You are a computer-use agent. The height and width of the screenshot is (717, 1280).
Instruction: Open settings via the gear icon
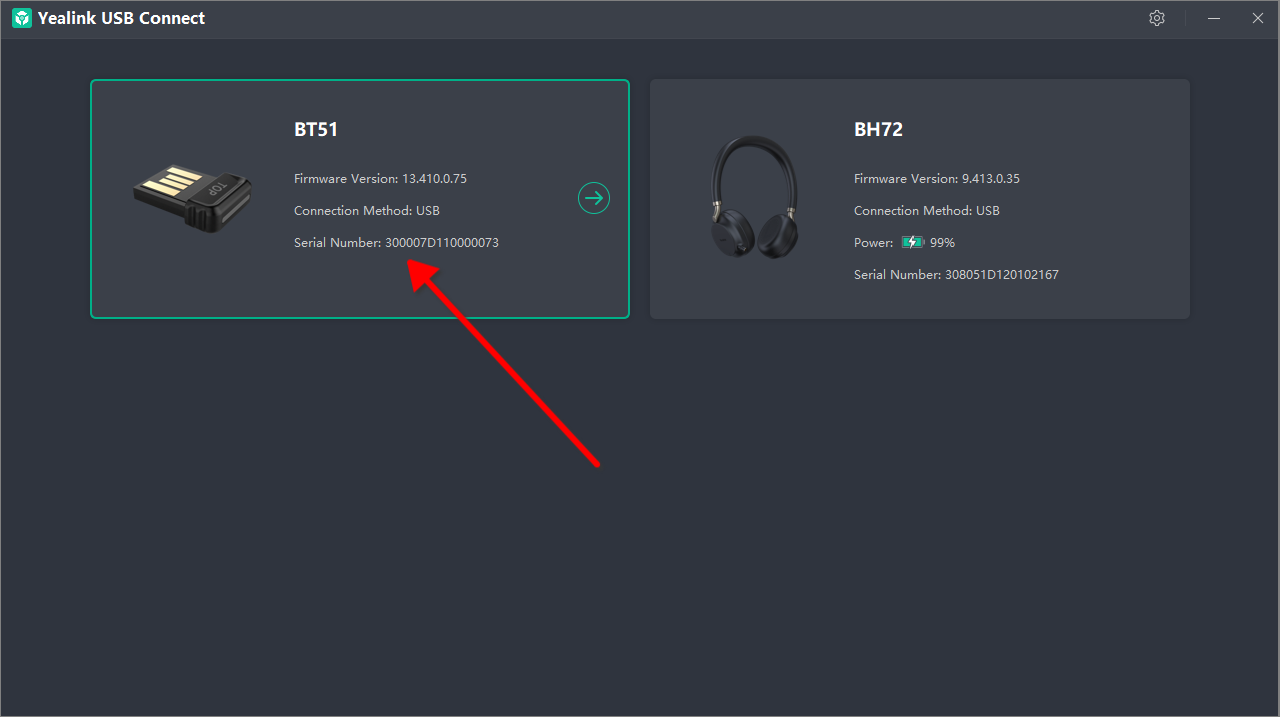(1157, 18)
